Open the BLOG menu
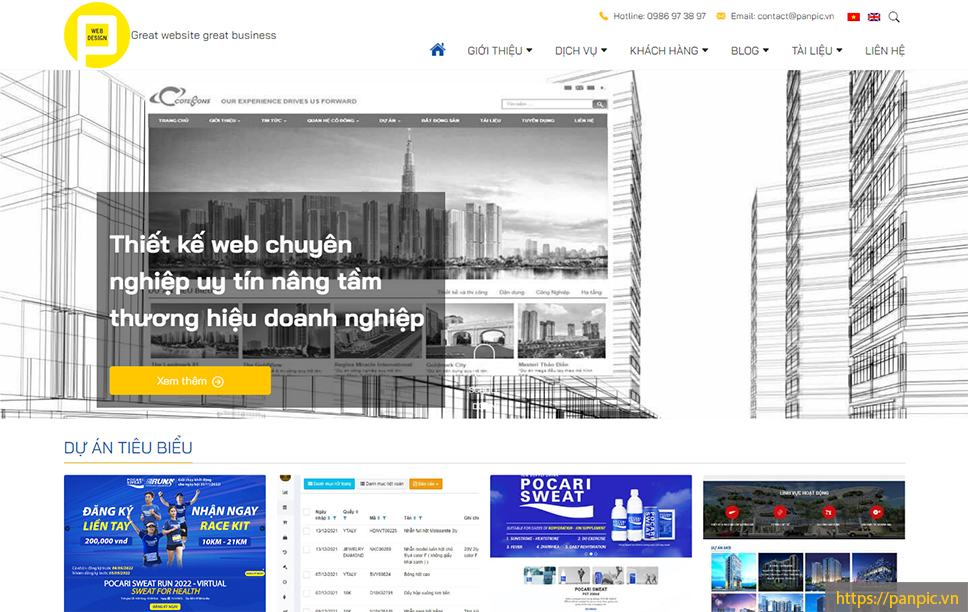The width and height of the screenshot is (968, 612). [x=749, y=51]
